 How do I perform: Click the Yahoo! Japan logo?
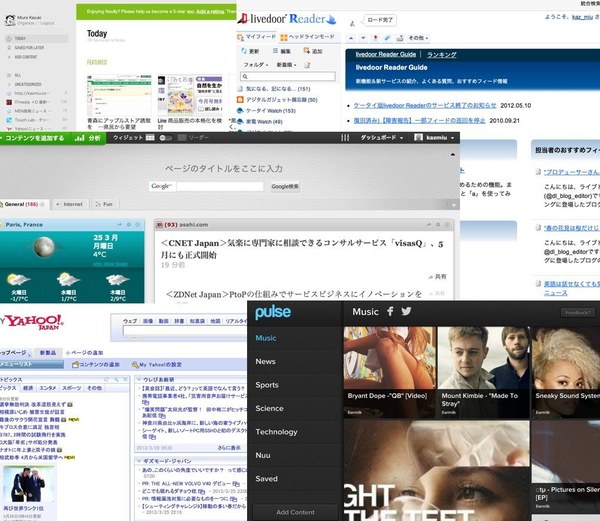click(35, 321)
